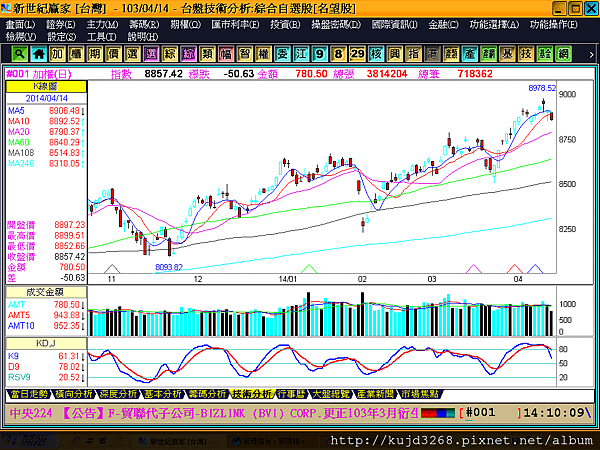600x450 pixels.
Task: Switch to the 市場焦點 tab
Action: click(420, 394)
